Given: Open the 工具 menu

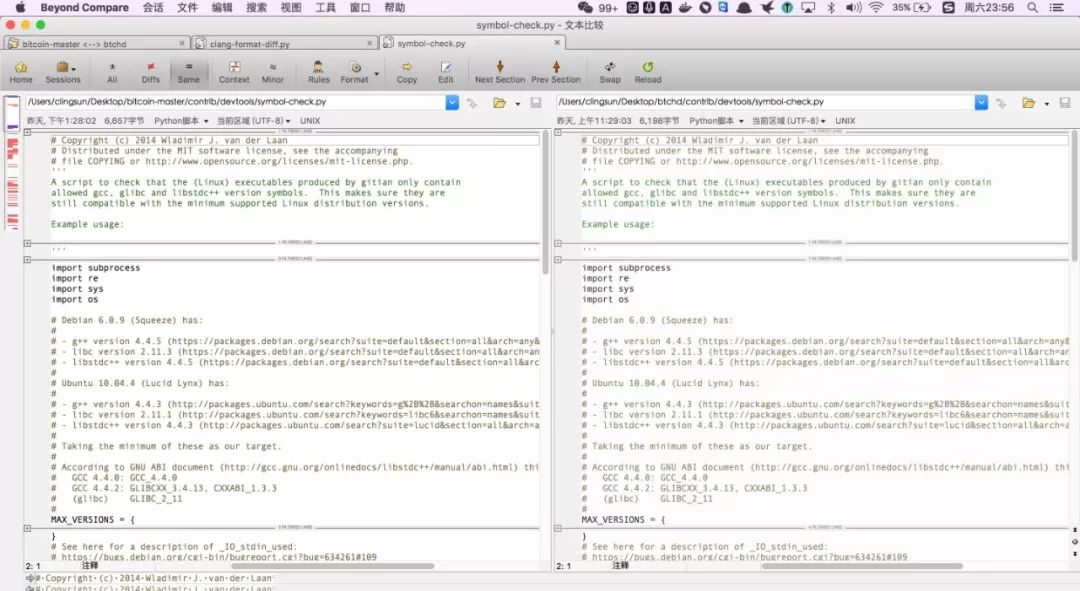Looking at the screenshot, I should pyautogui.click(x=325, y=8).
